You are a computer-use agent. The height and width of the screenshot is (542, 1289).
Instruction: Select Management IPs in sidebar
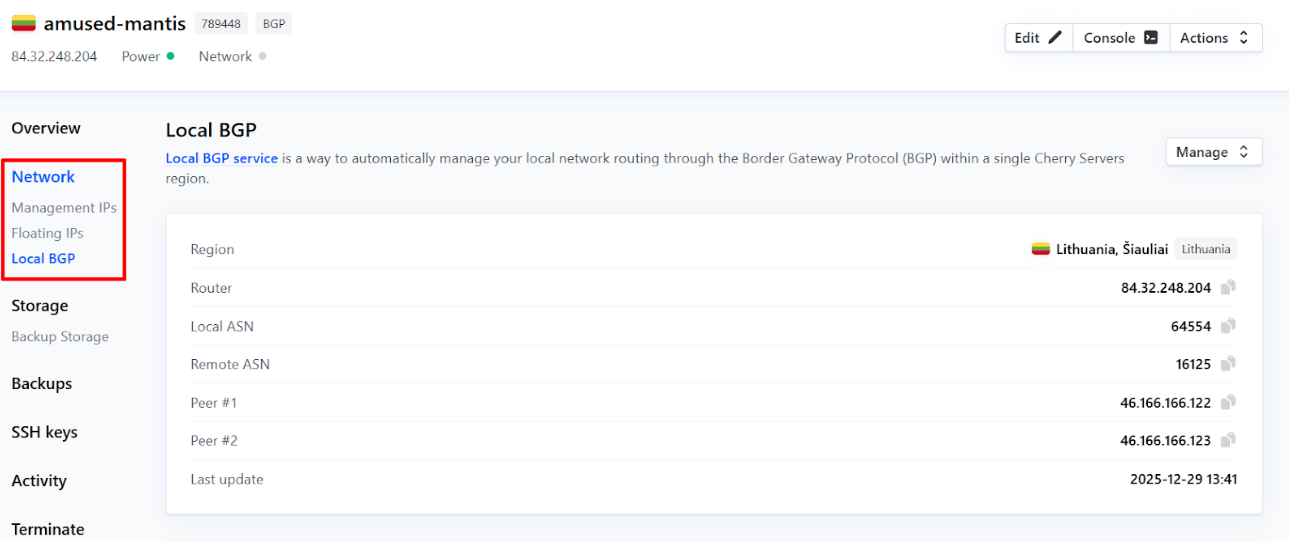point(64,208)
